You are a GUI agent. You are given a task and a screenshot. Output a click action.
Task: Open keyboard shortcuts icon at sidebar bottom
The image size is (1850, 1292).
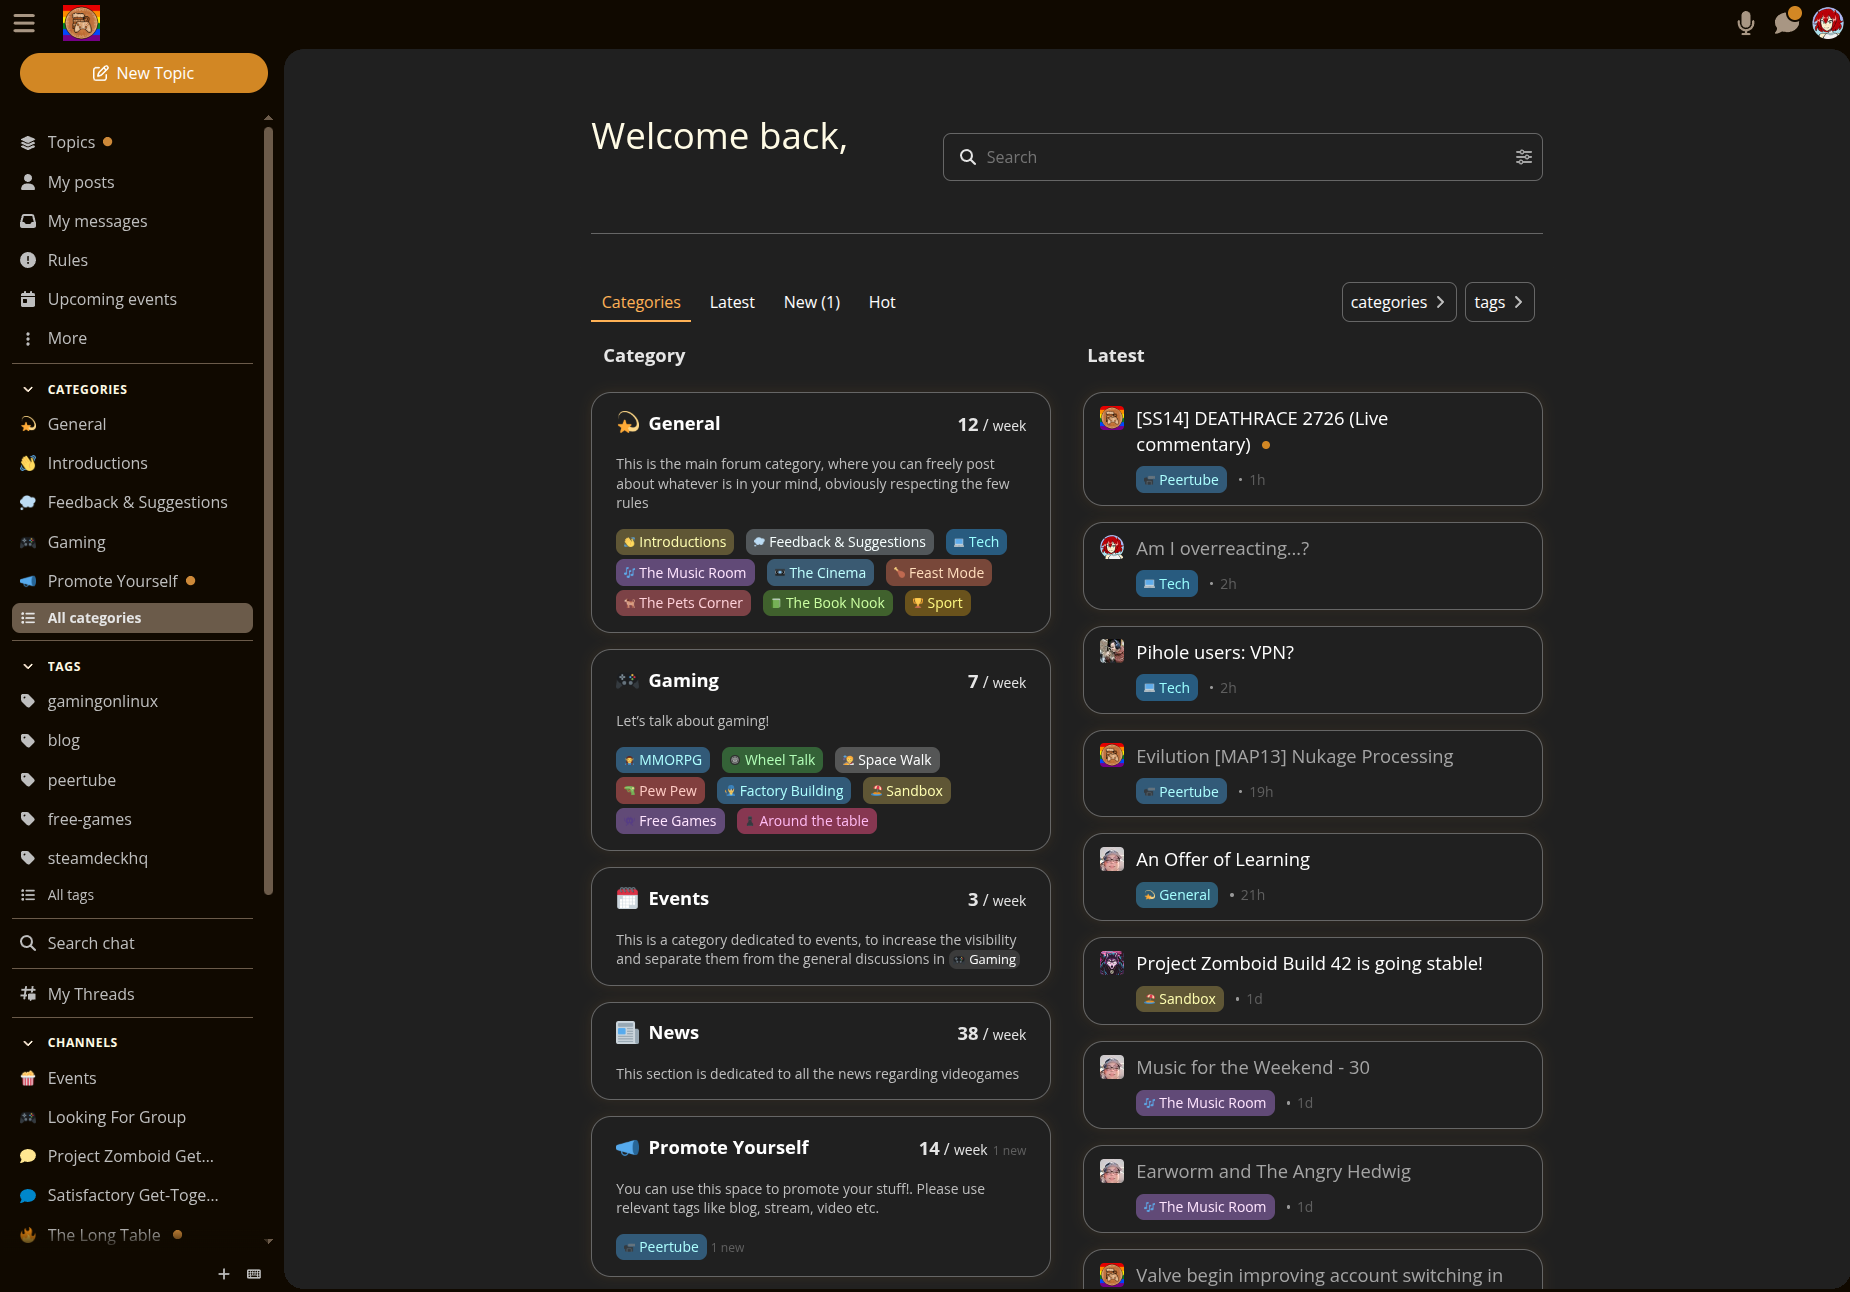(x=254, y=1273)
